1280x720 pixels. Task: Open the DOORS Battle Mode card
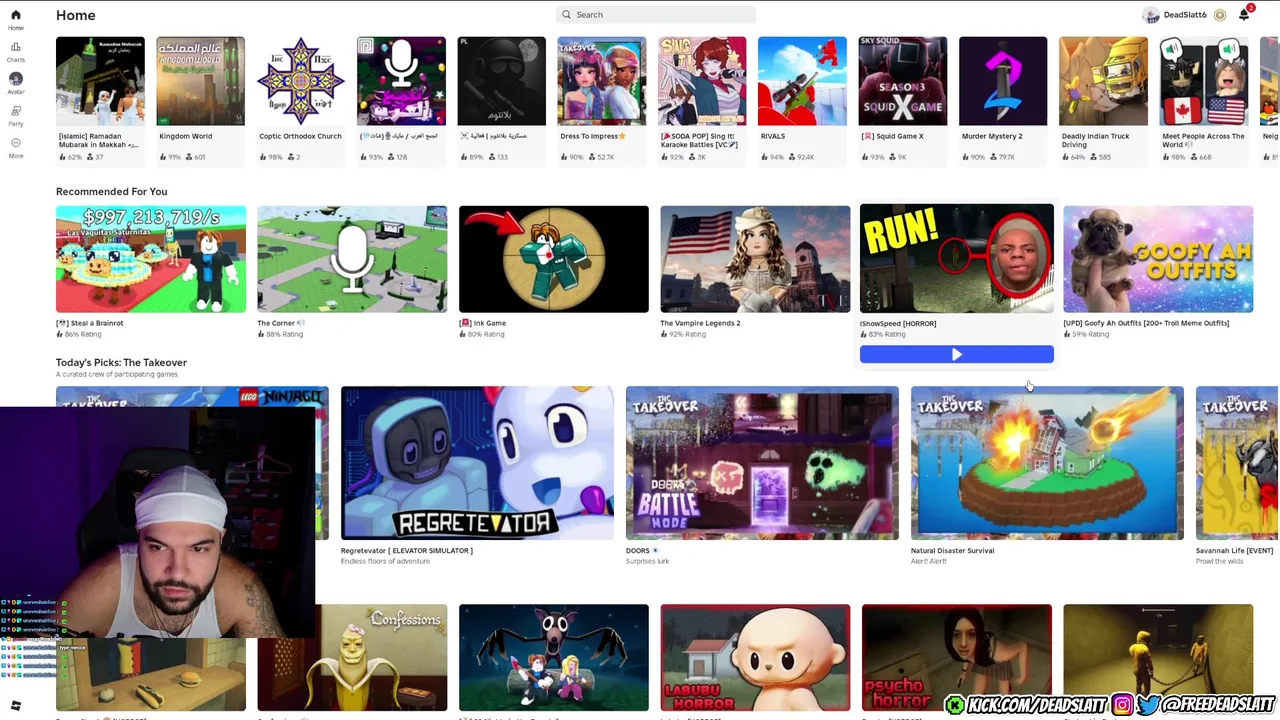762,463
